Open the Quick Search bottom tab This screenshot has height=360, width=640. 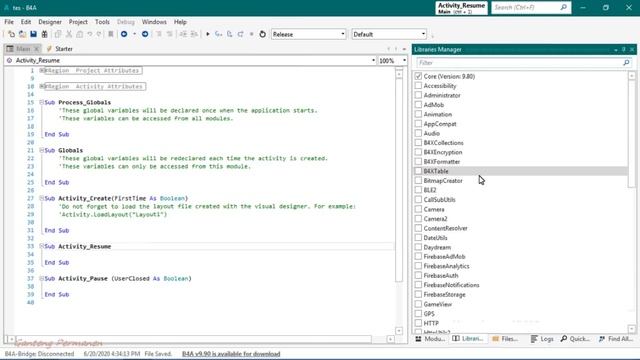[575, 339]
